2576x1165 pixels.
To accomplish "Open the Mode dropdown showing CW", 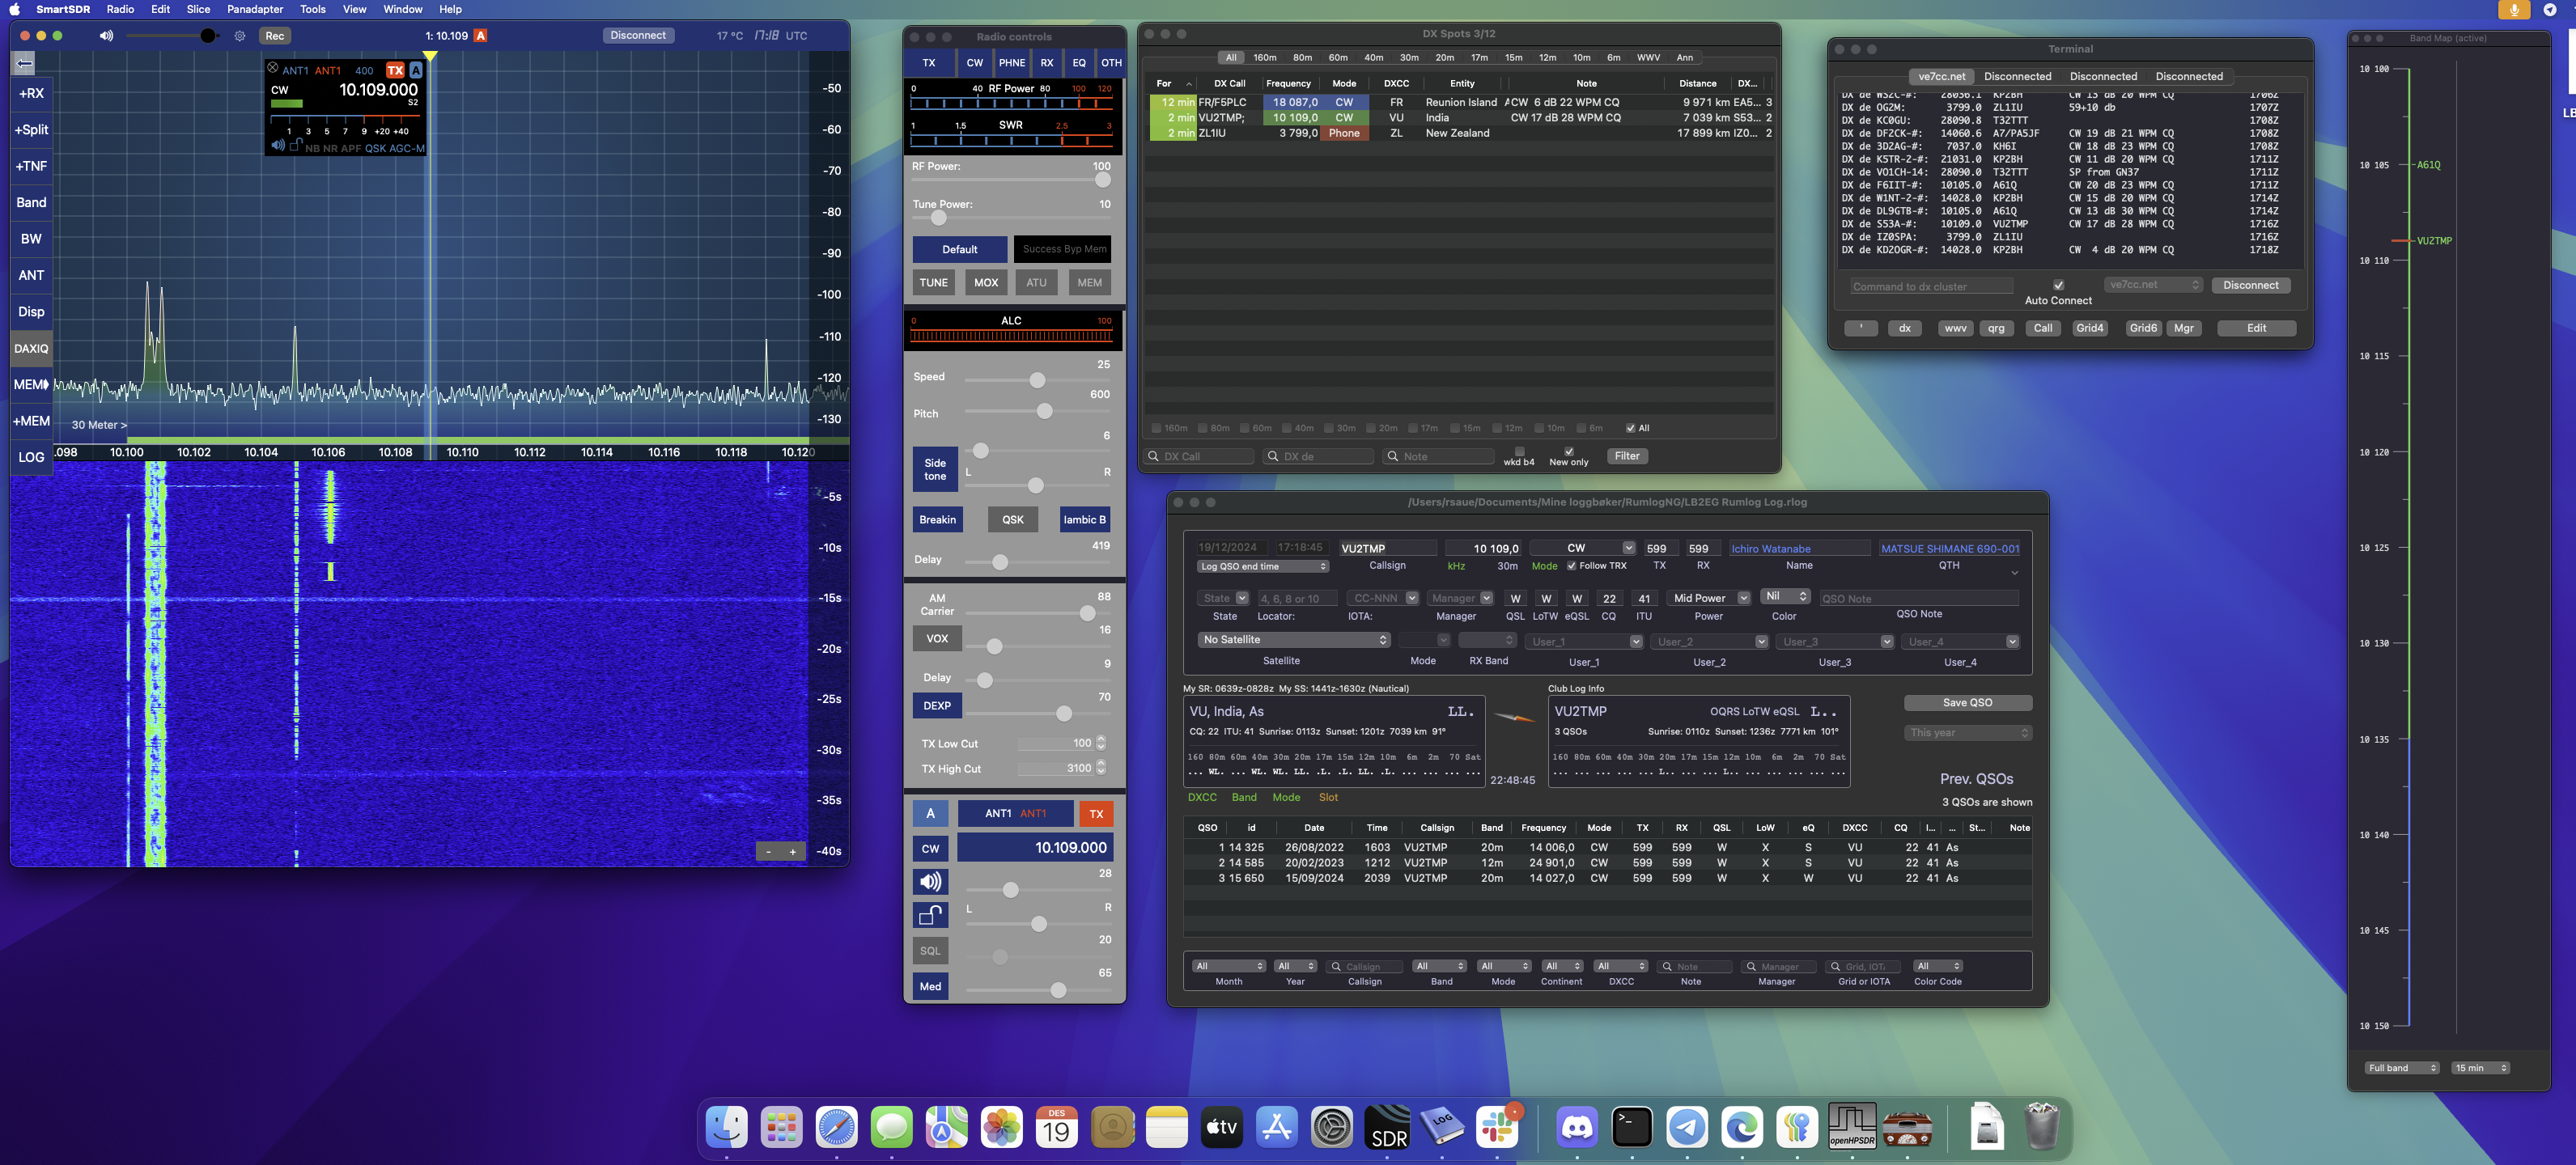I will [x=1582, y=548].
